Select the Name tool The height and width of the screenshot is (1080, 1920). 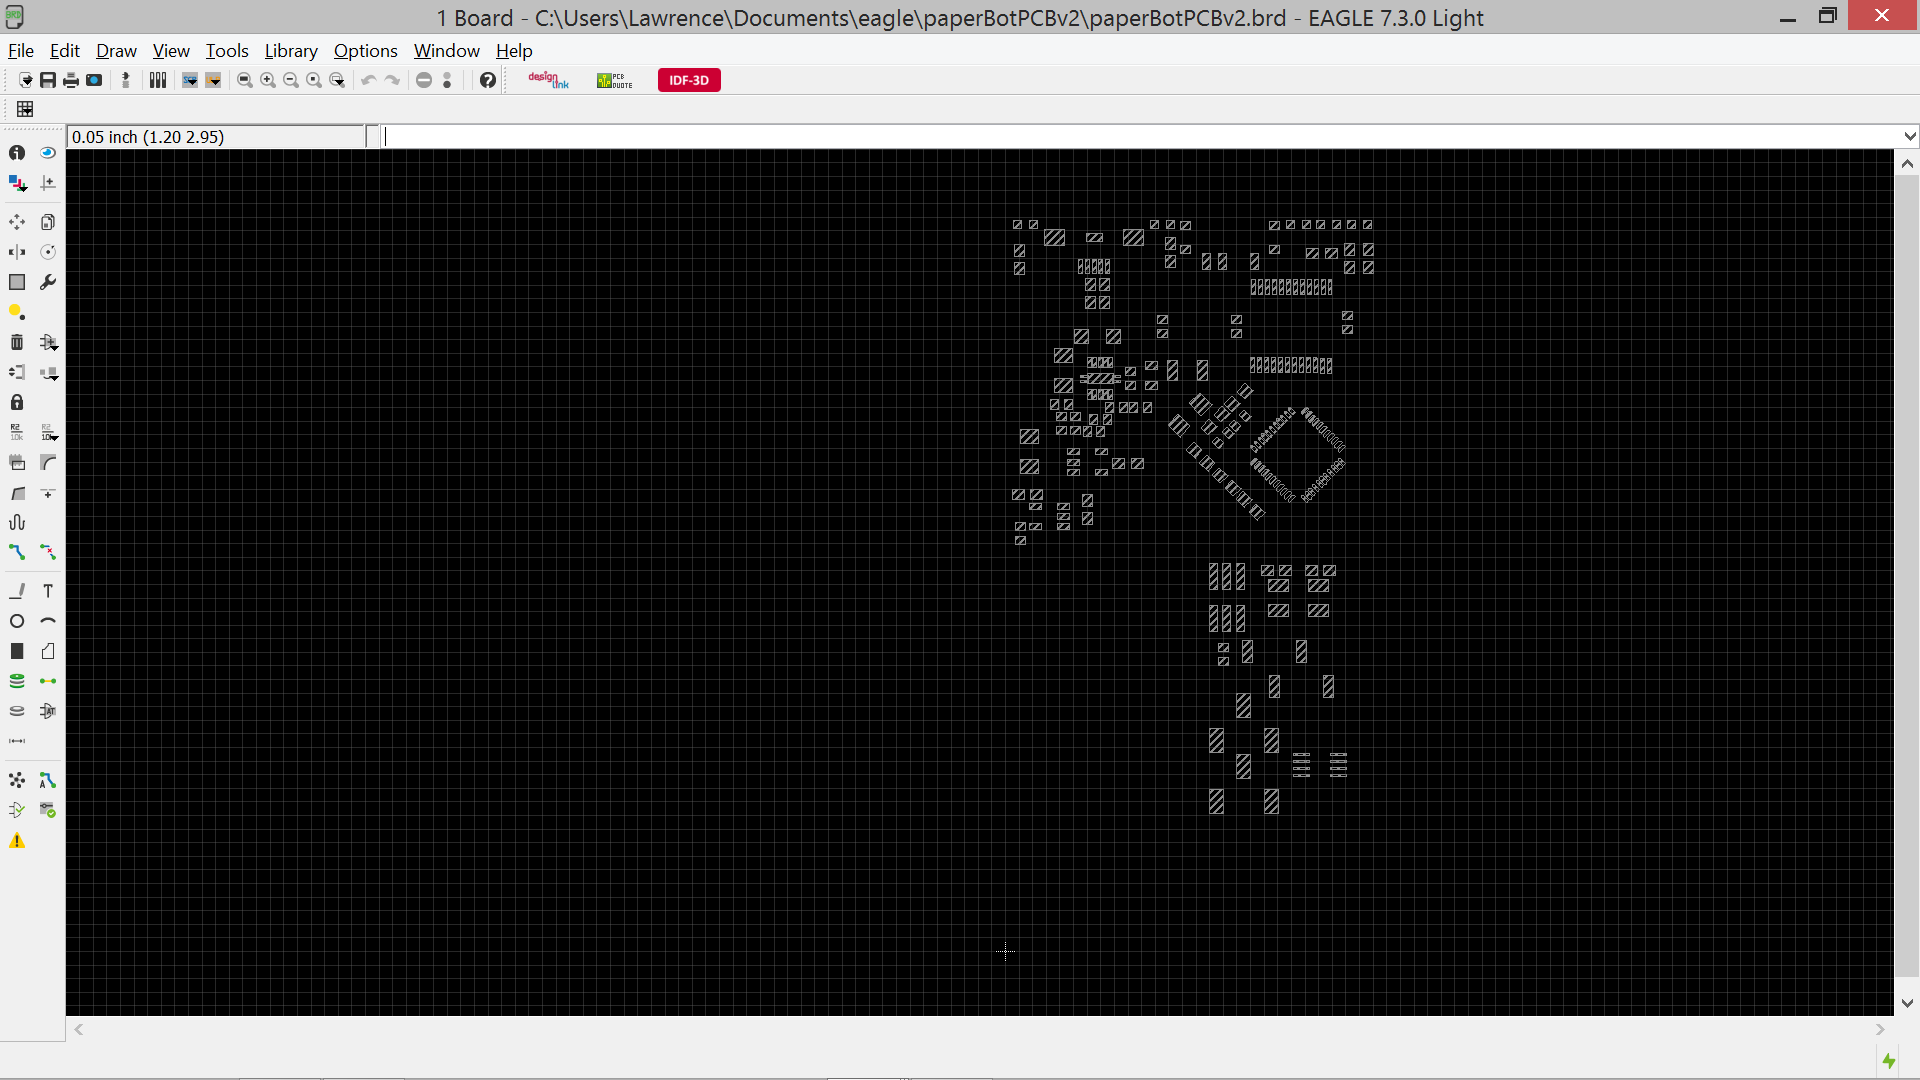[17, 432]
